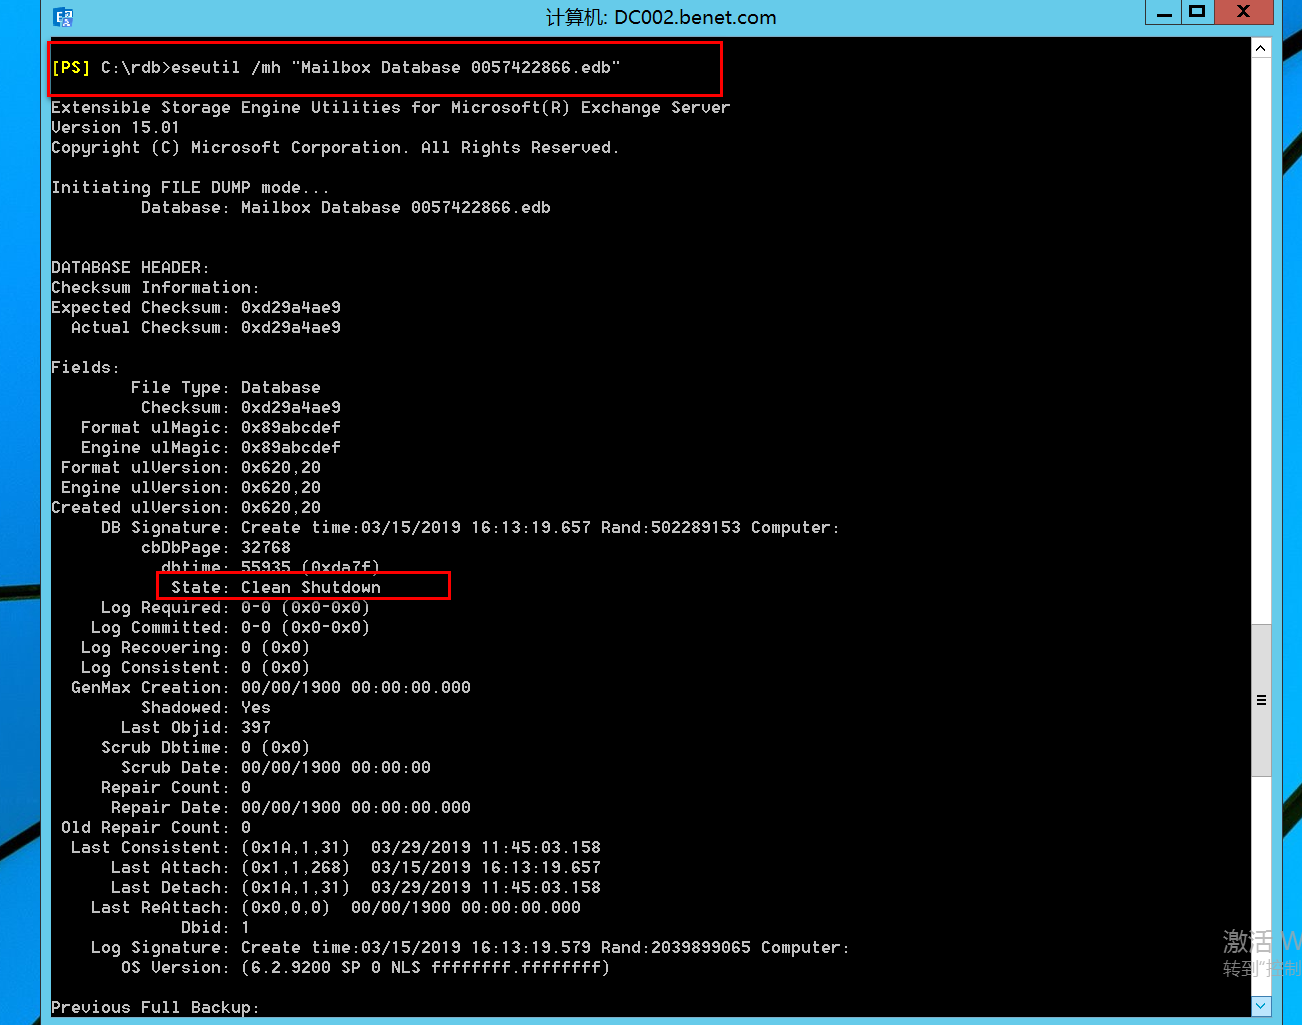This screenshot has width=1302, height=1025.
Task: Click the "Repair Count: 0" line
Action: [176, 787]
